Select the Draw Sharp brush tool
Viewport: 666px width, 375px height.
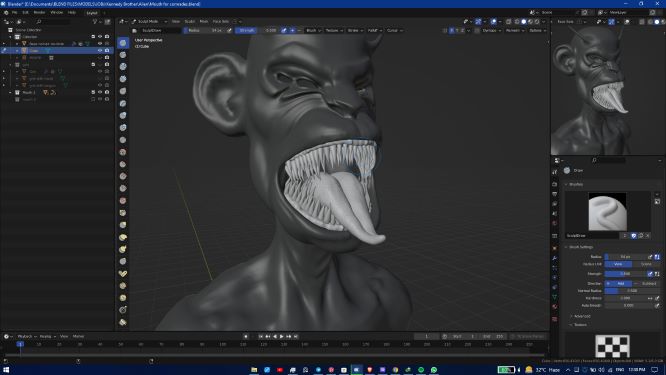pos(123,55)
